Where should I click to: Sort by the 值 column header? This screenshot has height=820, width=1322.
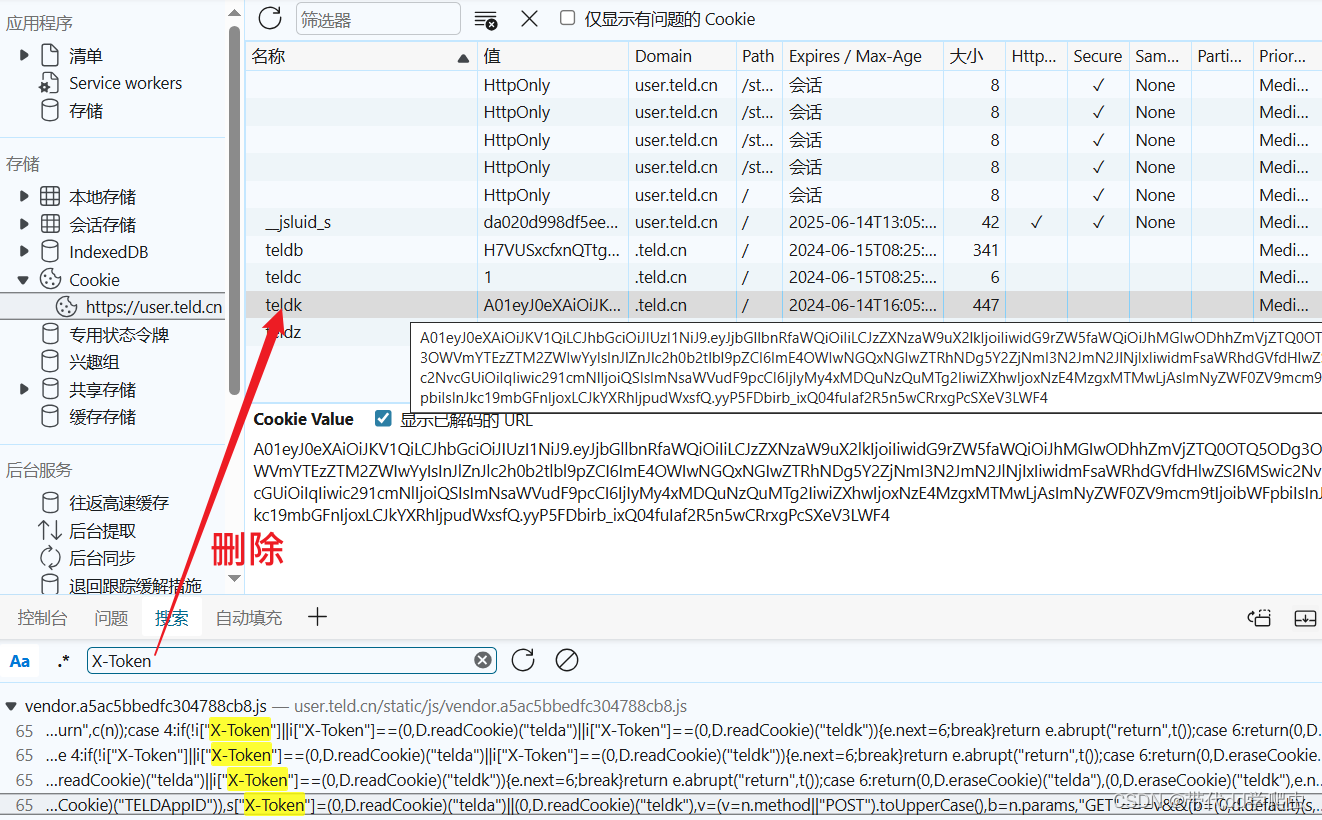point(553,56)
